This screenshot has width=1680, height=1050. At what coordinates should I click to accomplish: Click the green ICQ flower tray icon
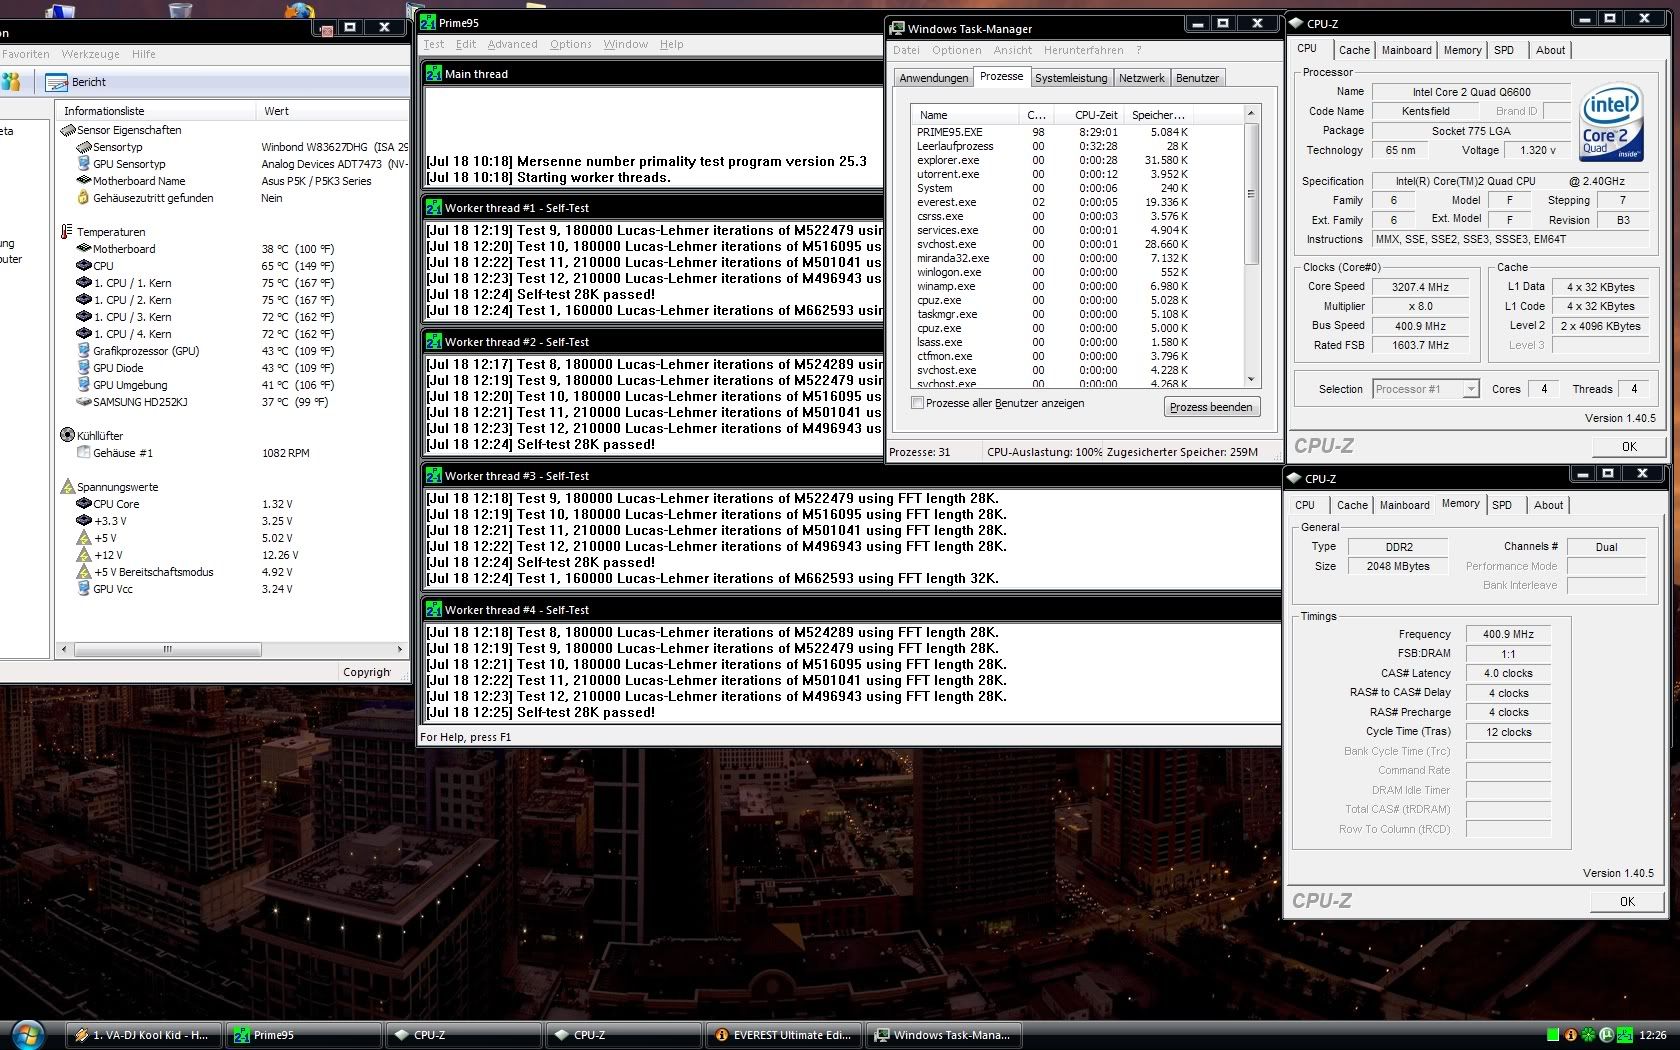pyautogui.click(x=1589, y=1035)
